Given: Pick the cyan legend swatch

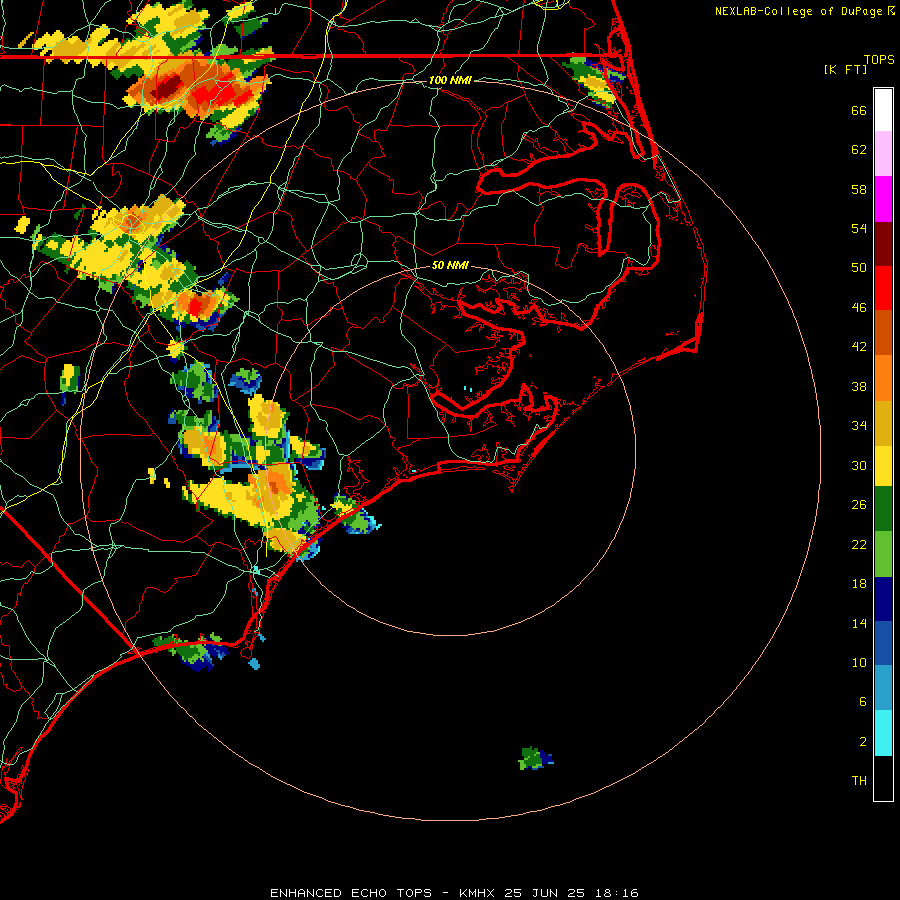Looking at the screenshot, I should coord(883,733).
